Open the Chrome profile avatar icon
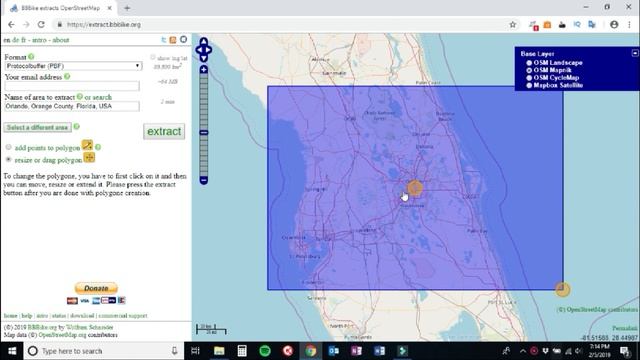The image size is (640, 360). click(614, 24)
